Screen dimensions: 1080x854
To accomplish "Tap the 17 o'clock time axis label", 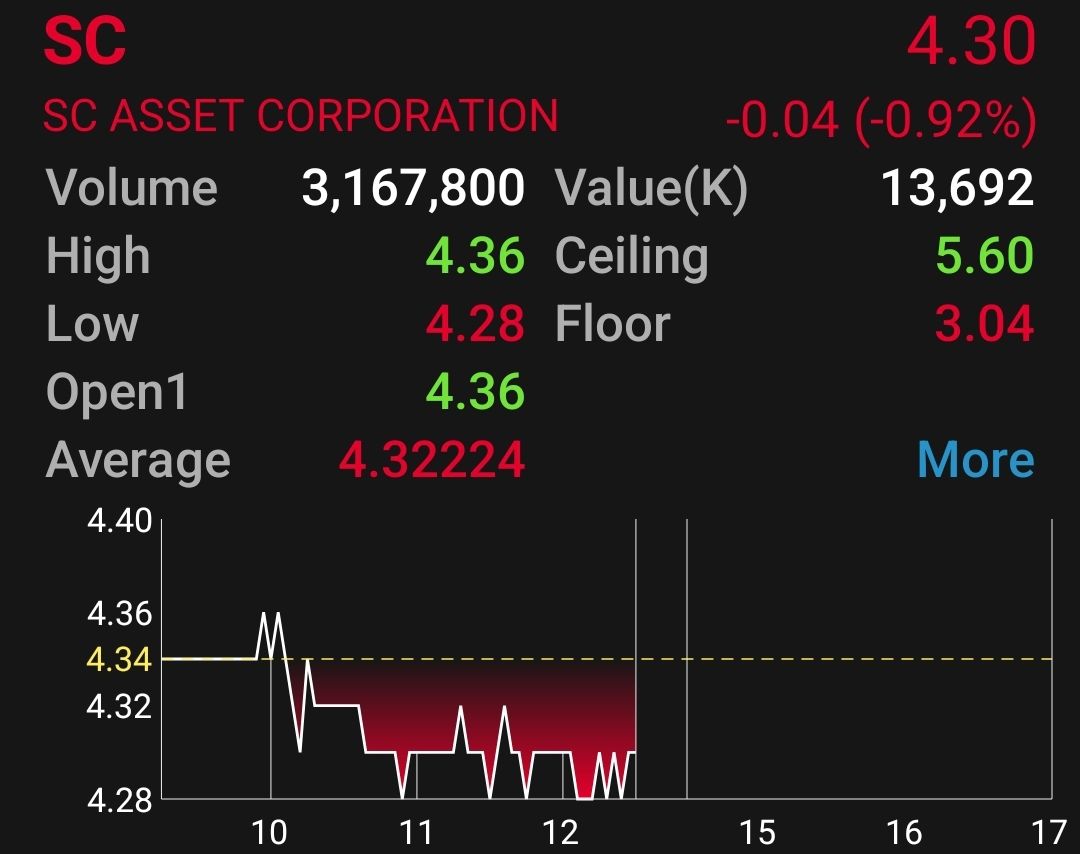I will [1049, 832].
